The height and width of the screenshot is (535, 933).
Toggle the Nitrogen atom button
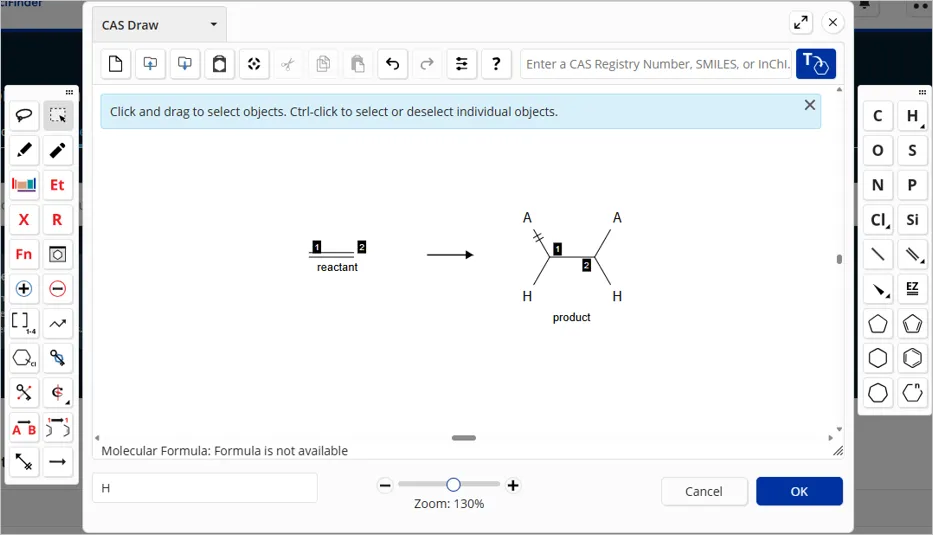(x=878, y=185)
